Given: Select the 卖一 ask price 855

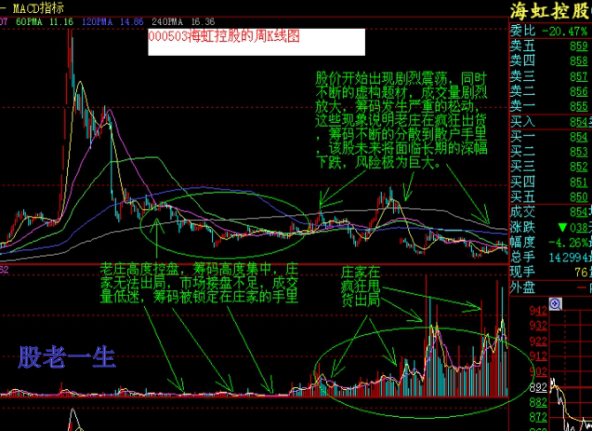Looking at the screenshot, I should 579,107.
